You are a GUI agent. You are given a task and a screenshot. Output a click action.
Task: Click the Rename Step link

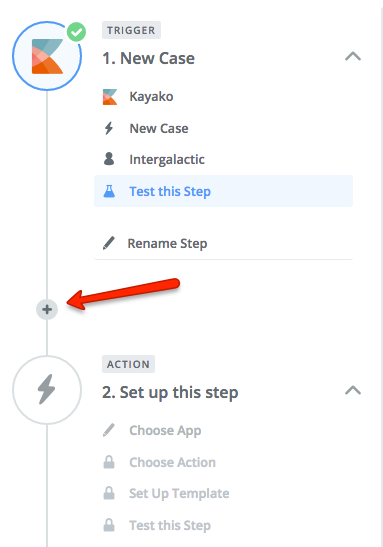point(167,243)
